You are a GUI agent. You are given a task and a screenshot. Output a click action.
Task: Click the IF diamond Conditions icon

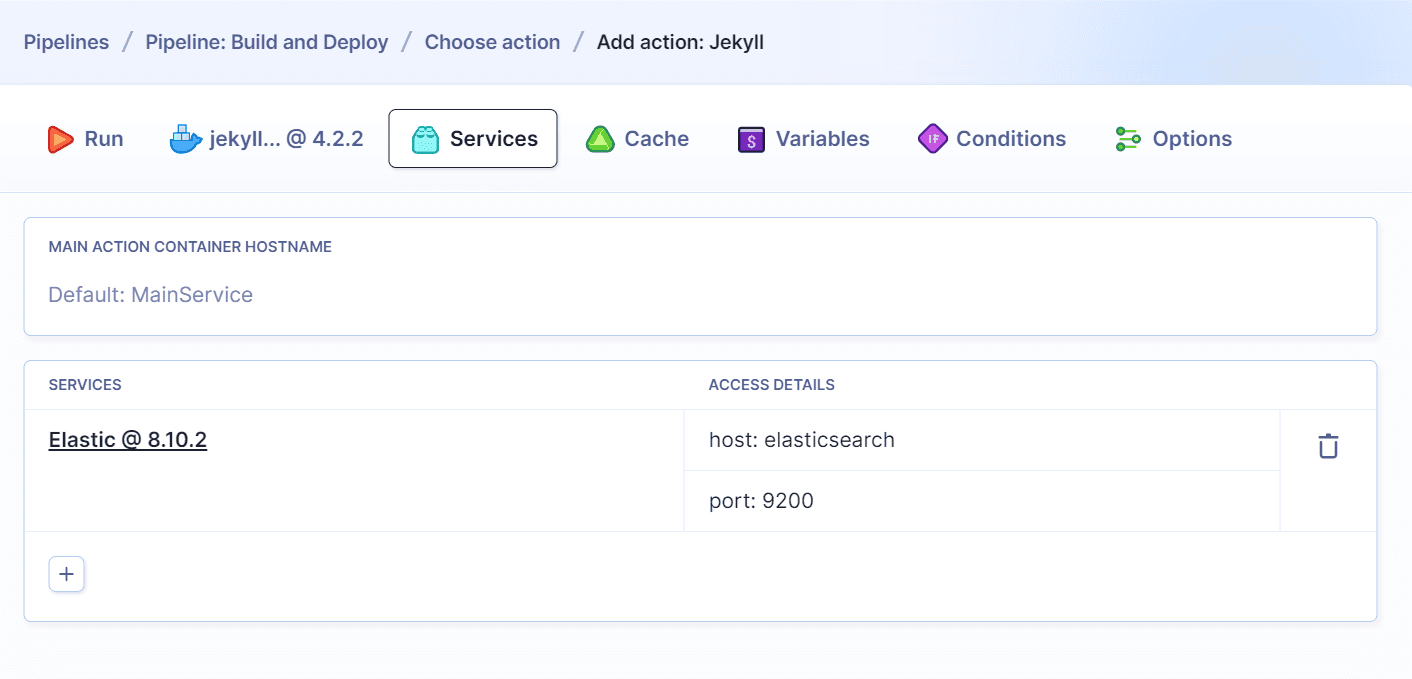point(931,138)
